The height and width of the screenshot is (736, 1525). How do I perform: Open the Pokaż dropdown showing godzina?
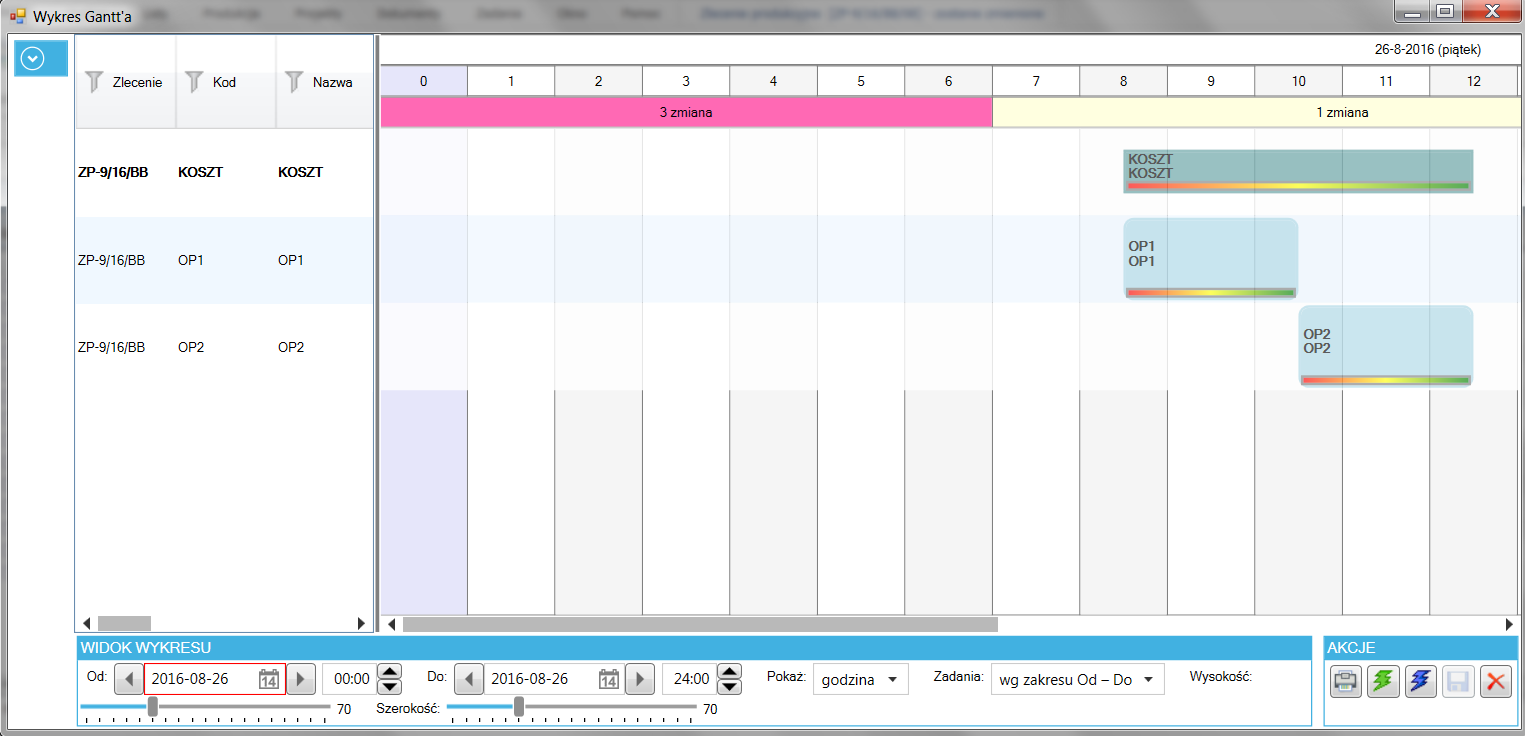coord(860,679)
